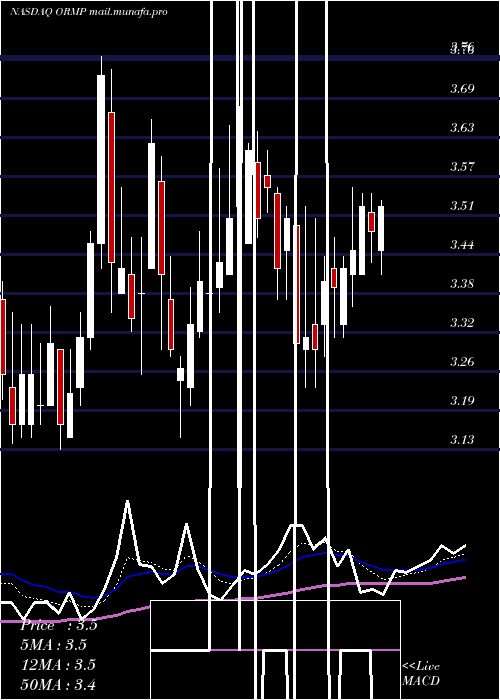Viewport: 500px width, 700px height.
Task: Select the 3.13 price axis label
Action: tap(462, 440)
